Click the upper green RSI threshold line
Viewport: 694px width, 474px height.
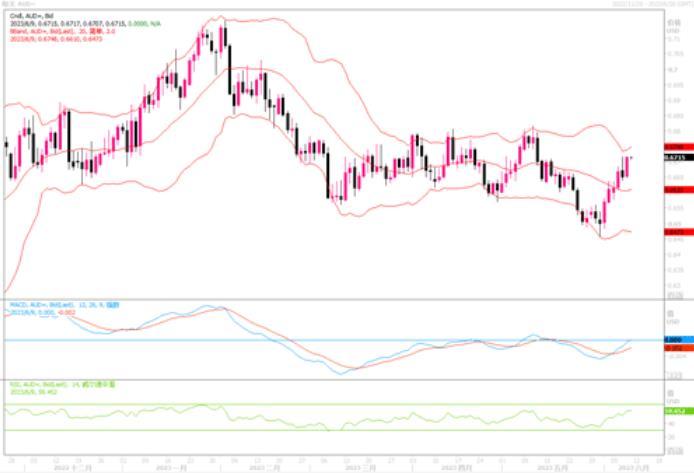tap(300, 405)
